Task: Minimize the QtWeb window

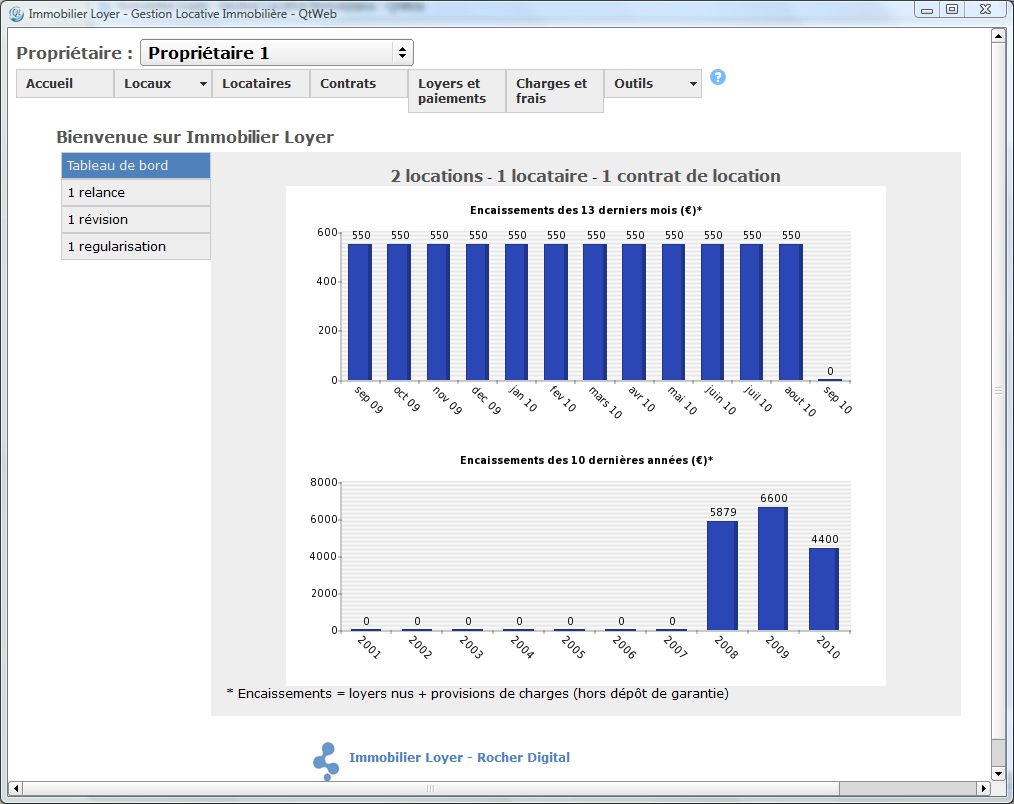Action: (x=927, y=9)
